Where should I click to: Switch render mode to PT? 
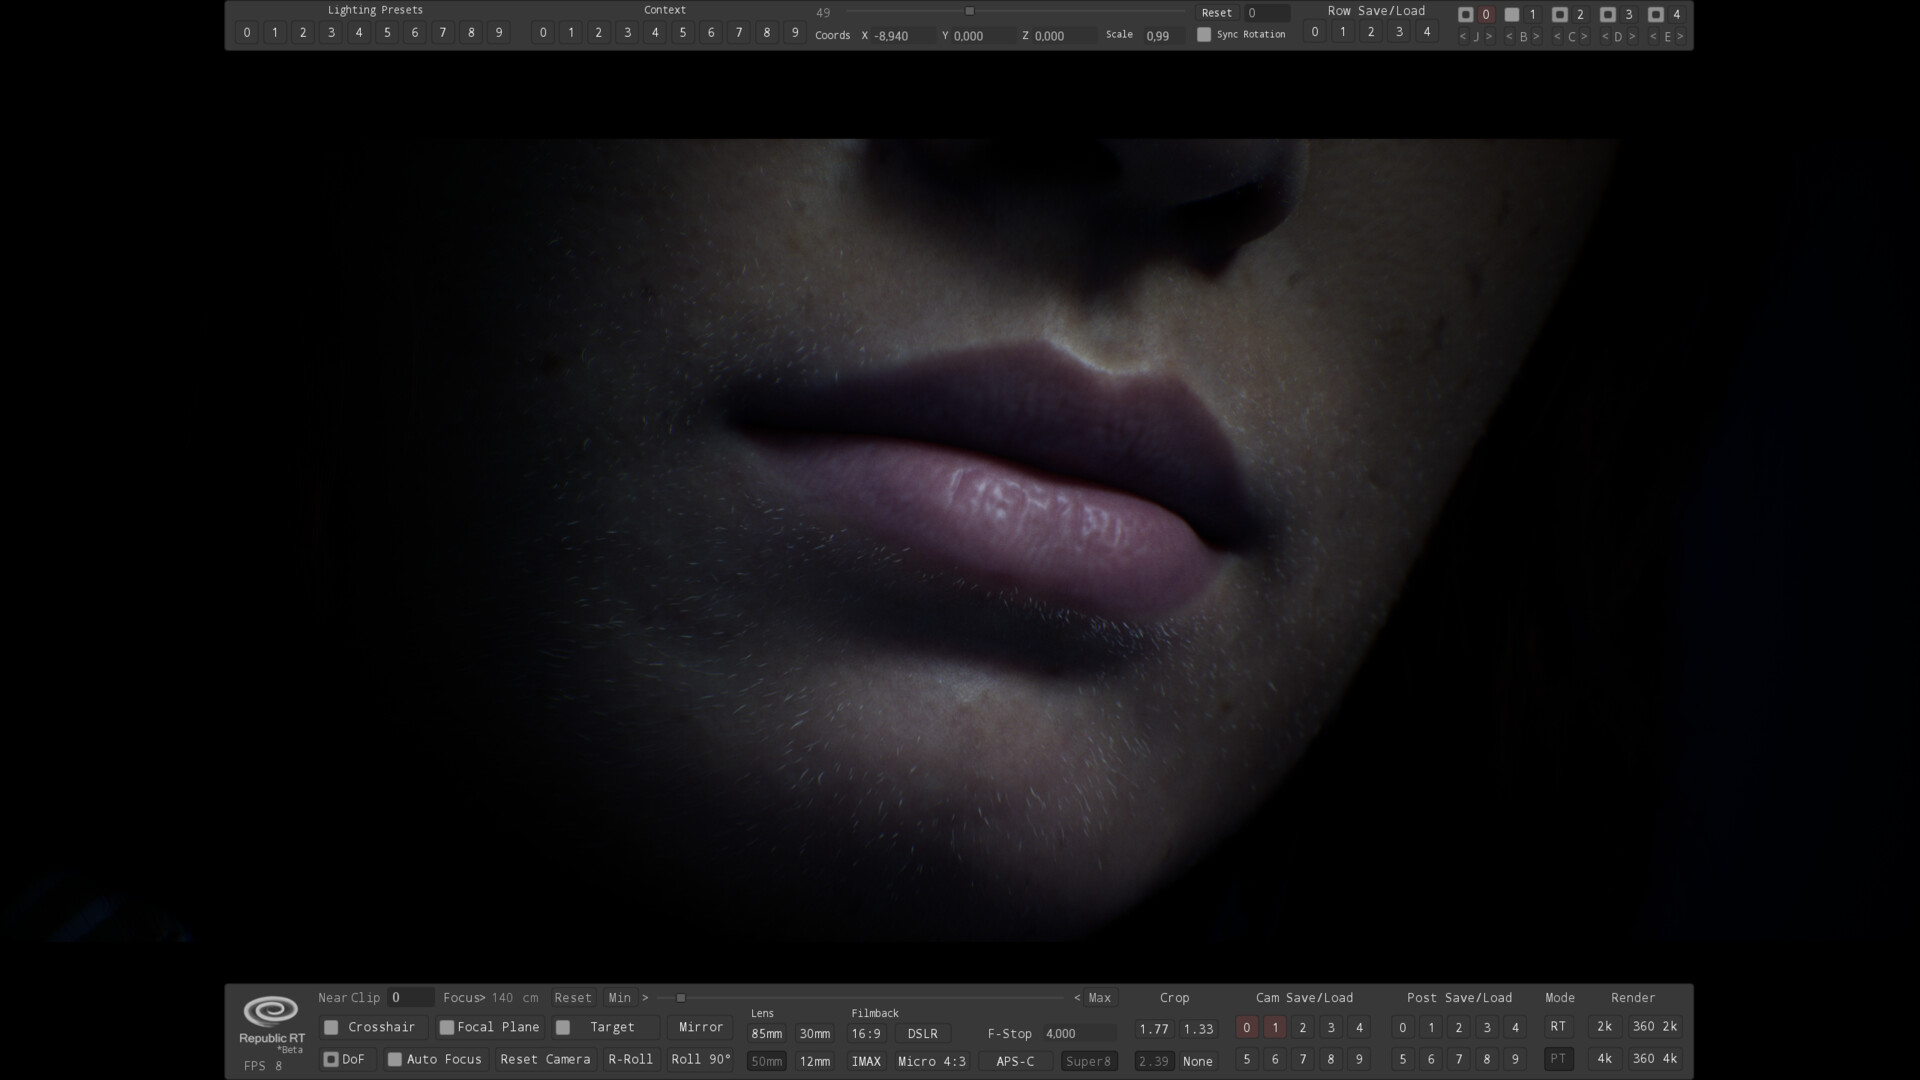pyautogui.click(x=1558, y=1059)
